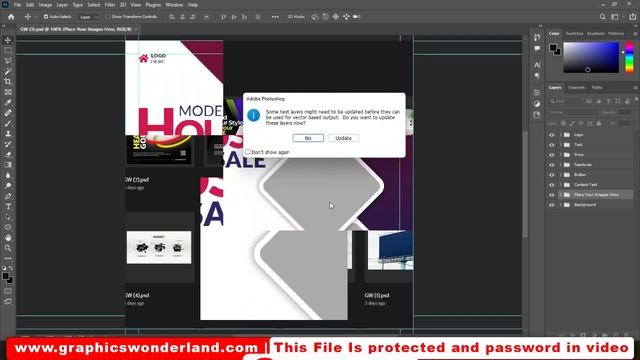This screenshot has width=640, height=360.
Task: Tick the Don't show again checkbox
Action: click(248, 152)
